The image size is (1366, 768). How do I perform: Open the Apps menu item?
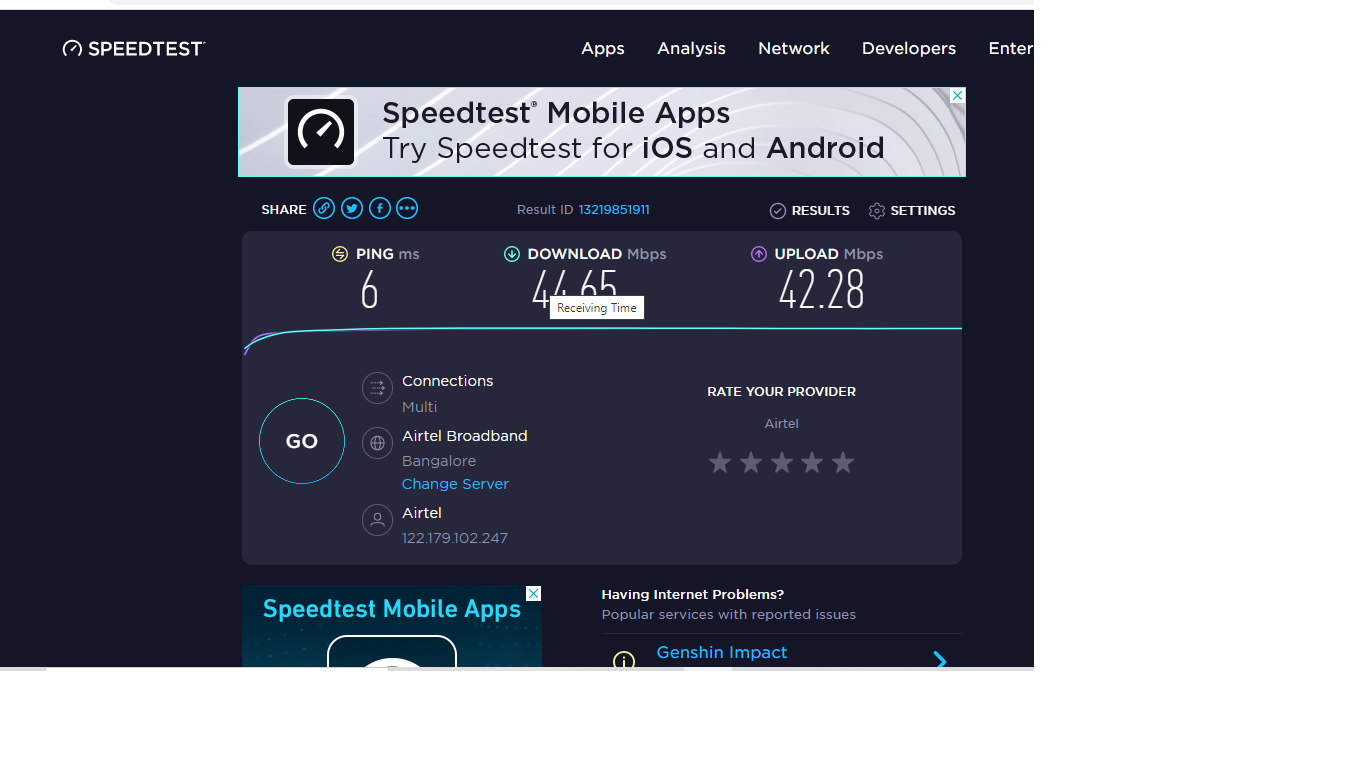click(x=602, y=48)
